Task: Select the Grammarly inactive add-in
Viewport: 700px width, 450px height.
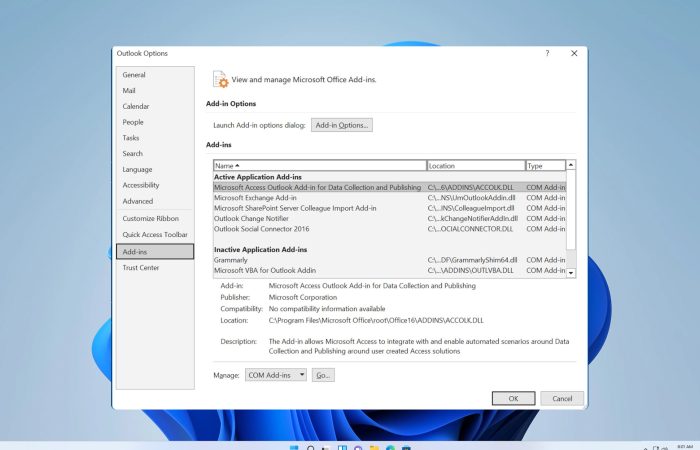Action: tap(389, 260)
